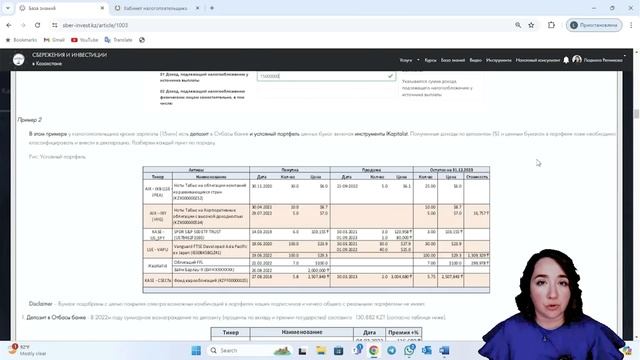Click the Наименование column header in lower table
The width and height of the screenshot is (640, 360).
[302, 333]
